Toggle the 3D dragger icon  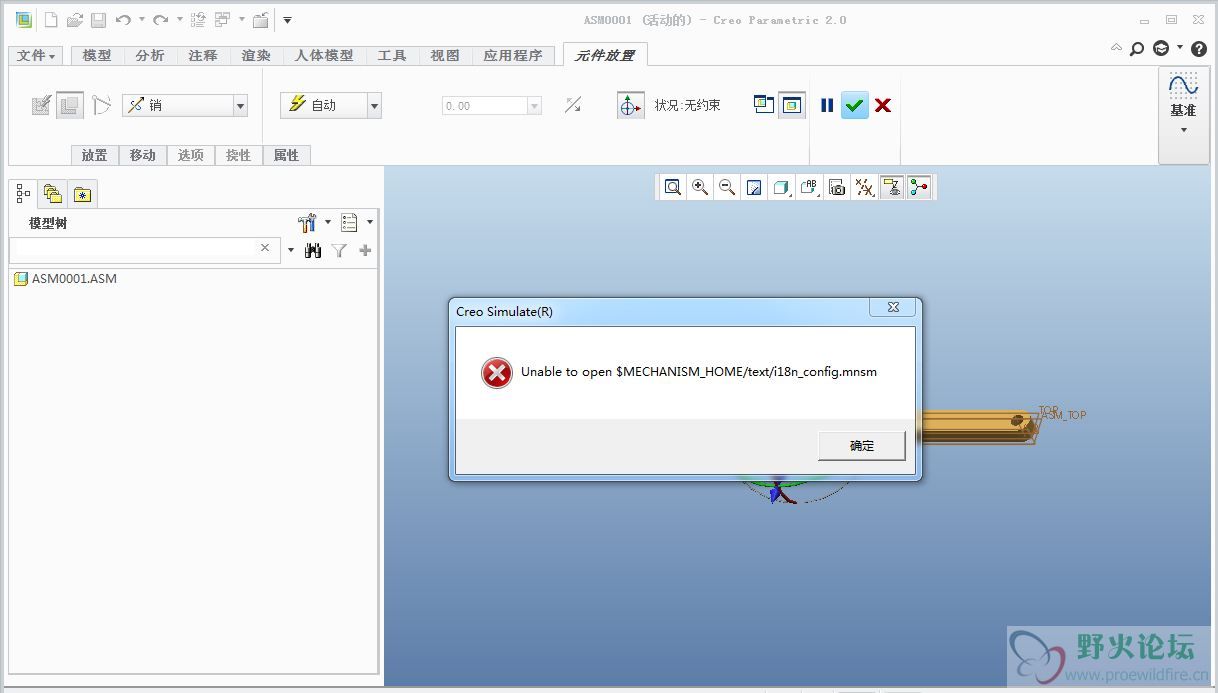[x=630, y=105]
